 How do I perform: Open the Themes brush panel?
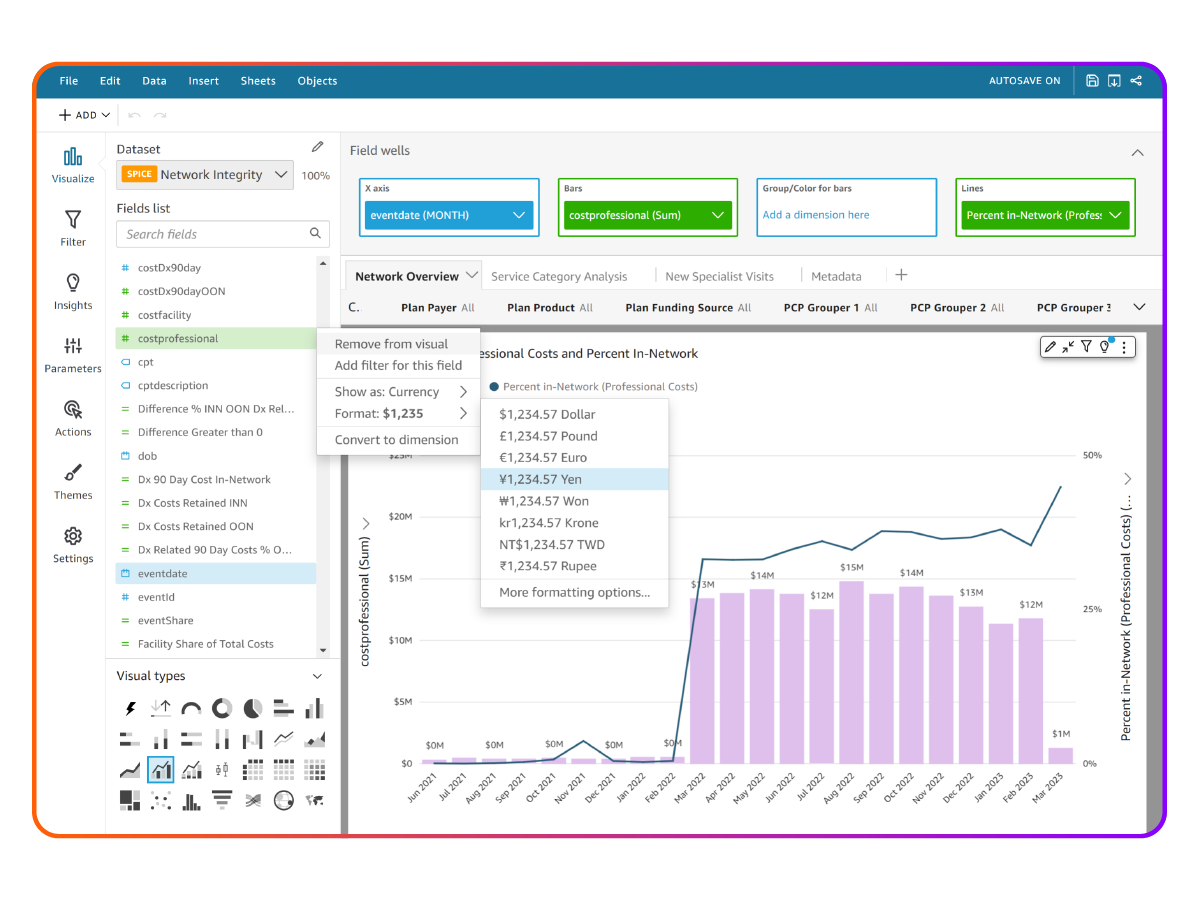click(x=73, y=480)
